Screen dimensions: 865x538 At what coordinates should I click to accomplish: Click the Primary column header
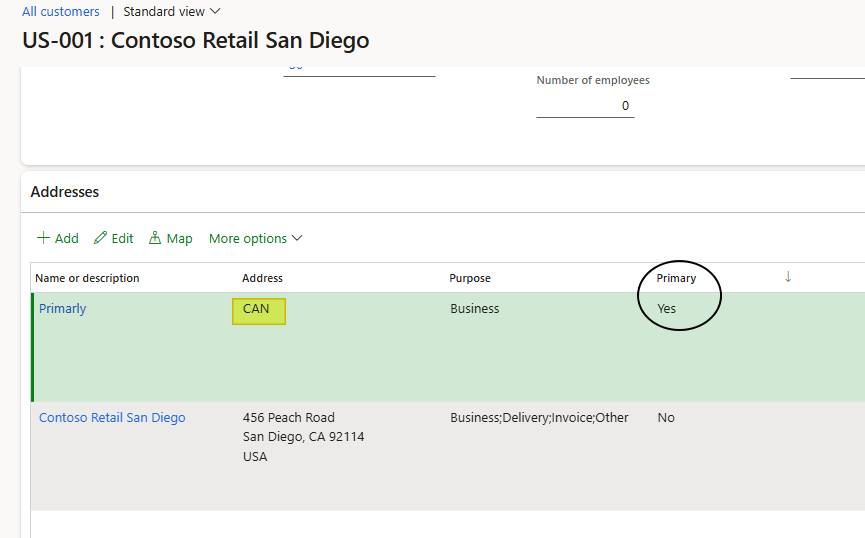[x=676, y=278]
